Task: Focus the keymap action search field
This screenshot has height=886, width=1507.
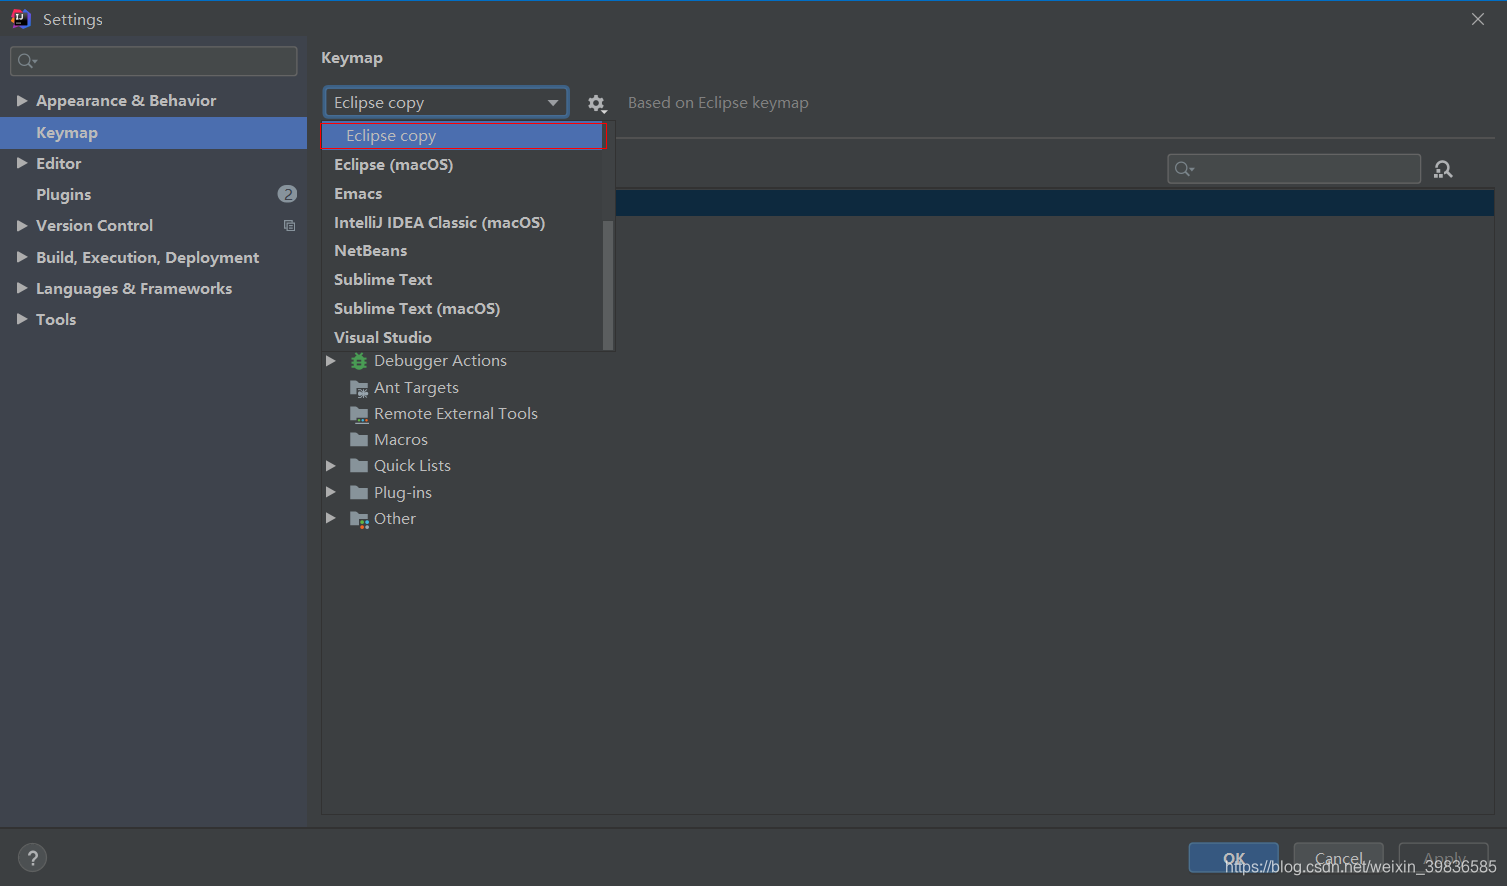Action: tap(1294, 169)
